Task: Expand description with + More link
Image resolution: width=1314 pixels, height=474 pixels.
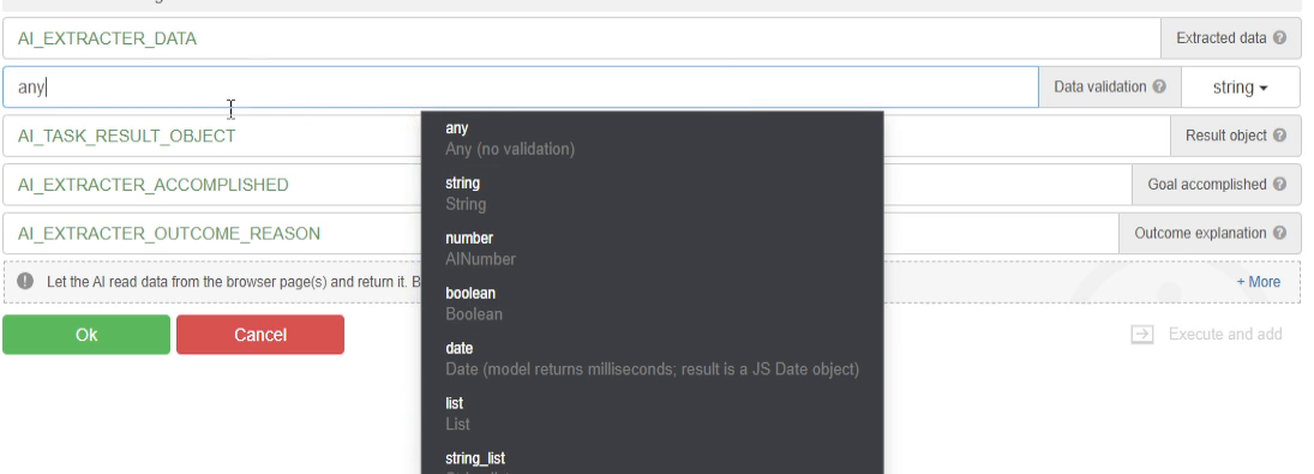Action: pyautogui.click(x=1258, y=282)
